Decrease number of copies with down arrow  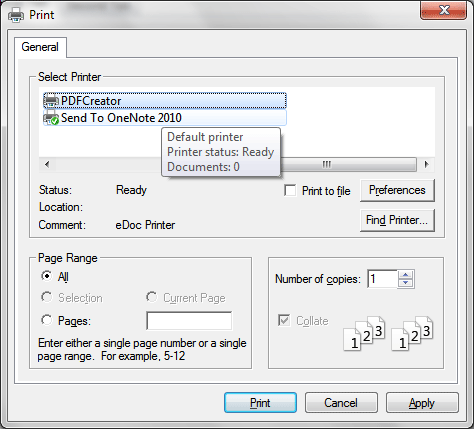click(x=406, y=283)
